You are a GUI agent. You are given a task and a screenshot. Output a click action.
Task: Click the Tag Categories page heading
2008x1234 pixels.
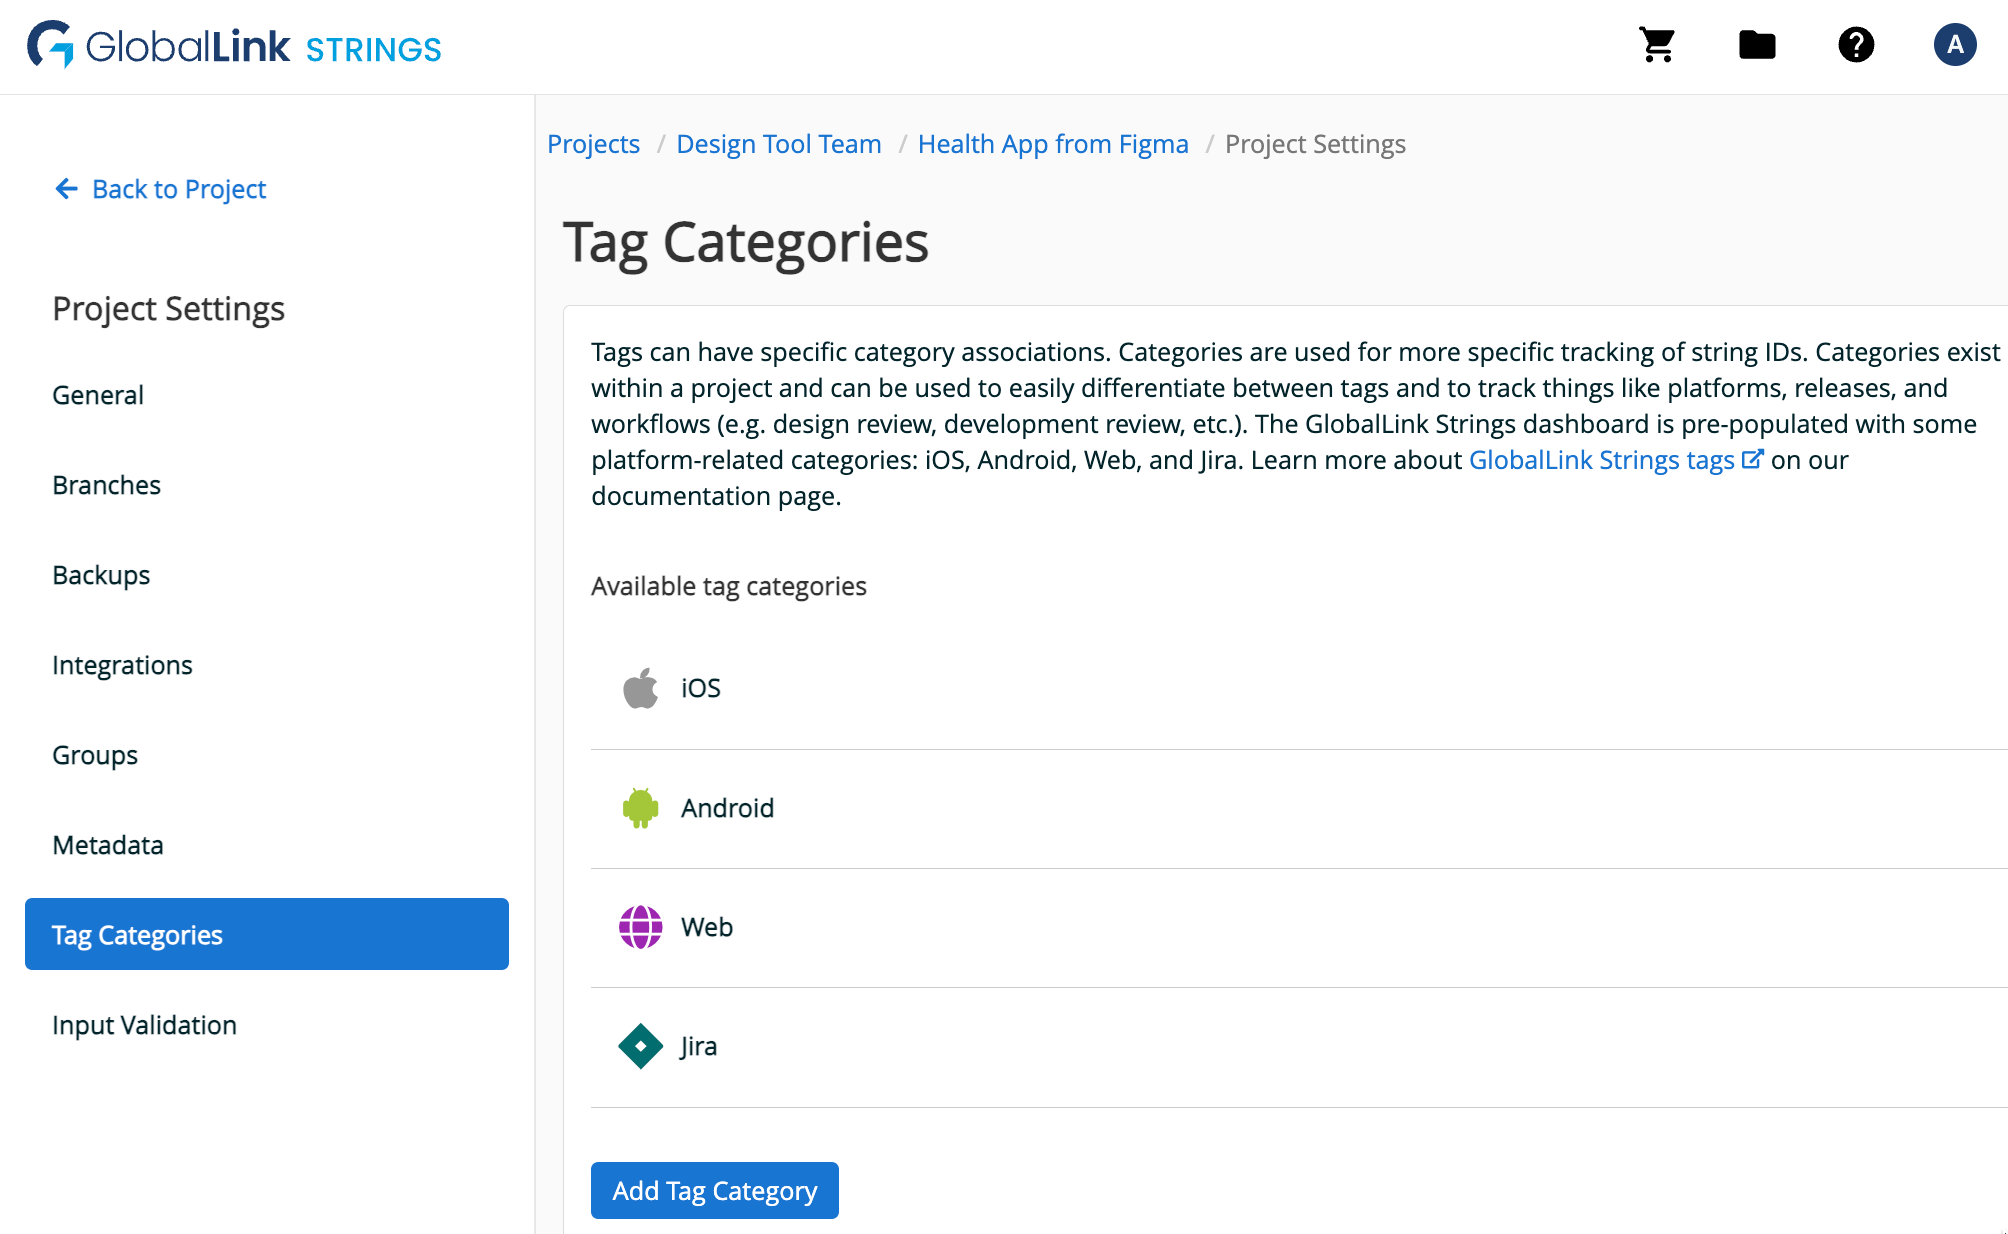pyautogui.click(x=746, y=243)
